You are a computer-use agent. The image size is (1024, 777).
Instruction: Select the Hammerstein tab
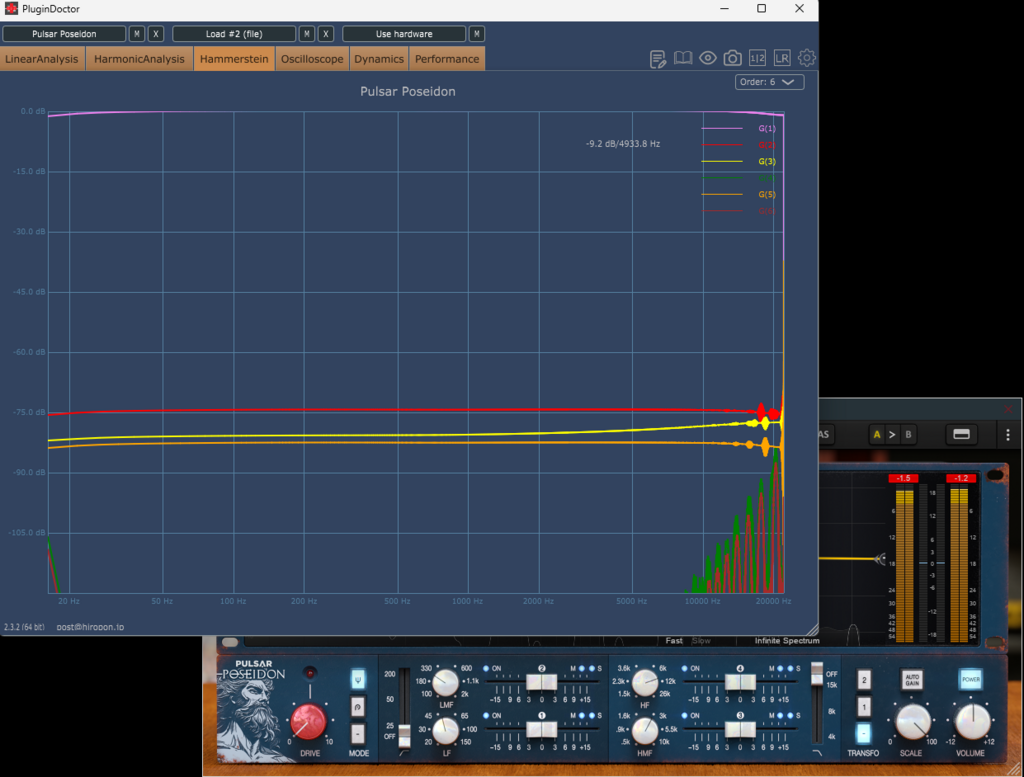(x=234, y=59)
